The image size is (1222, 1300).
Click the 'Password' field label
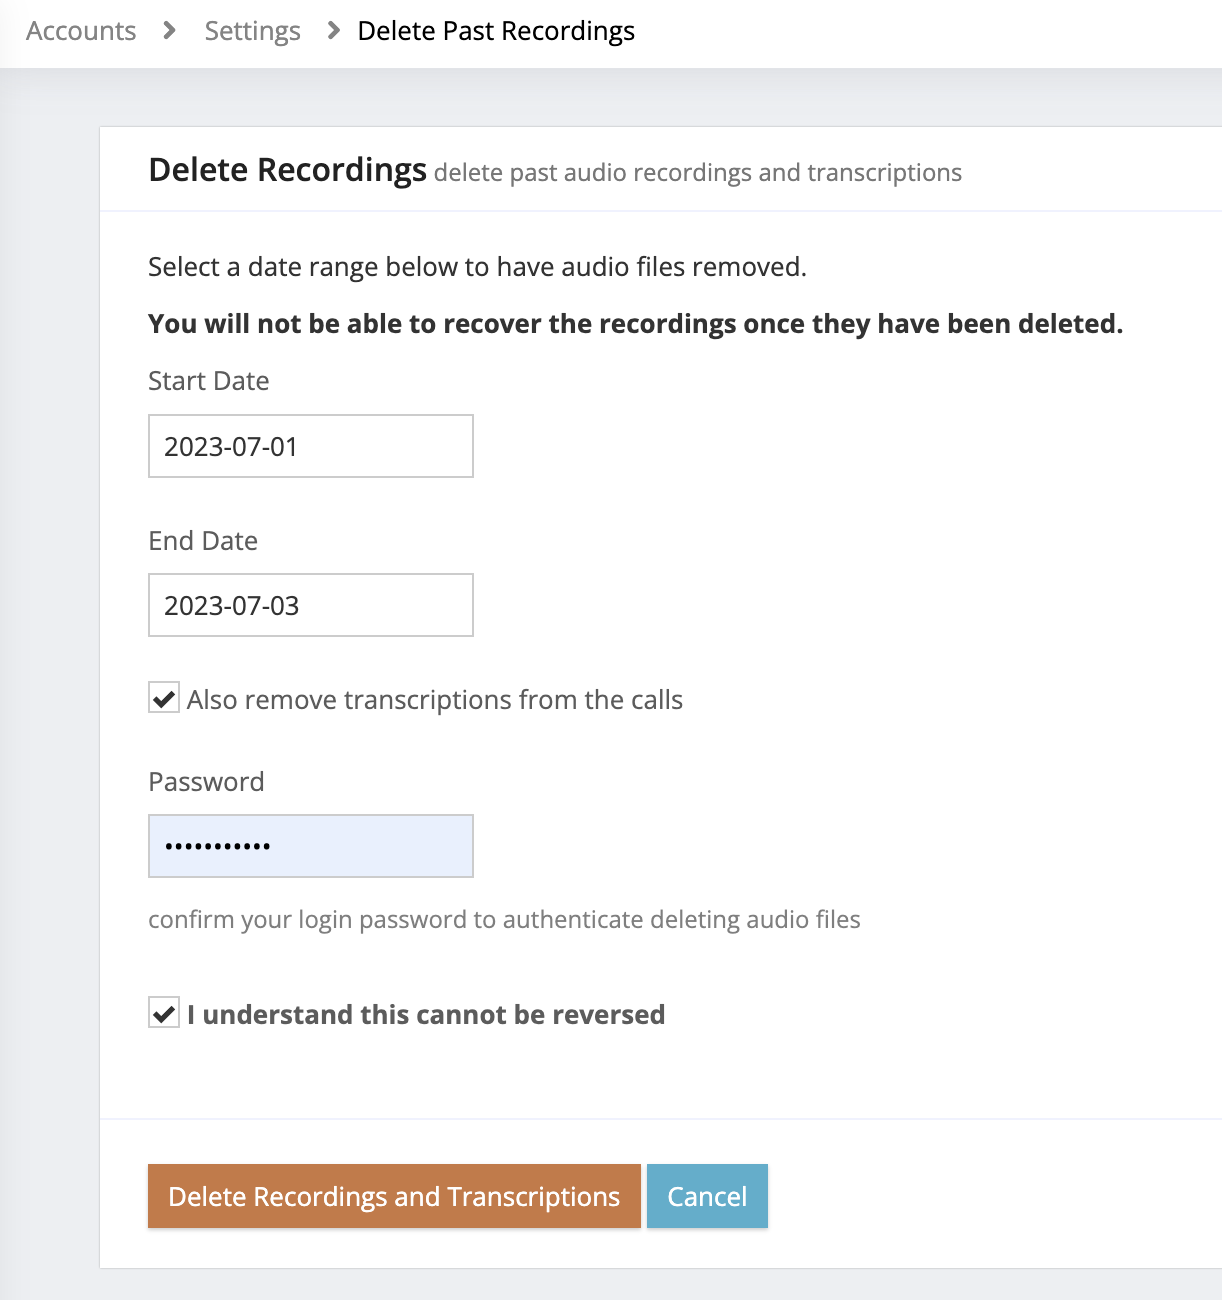pos(206,781)
